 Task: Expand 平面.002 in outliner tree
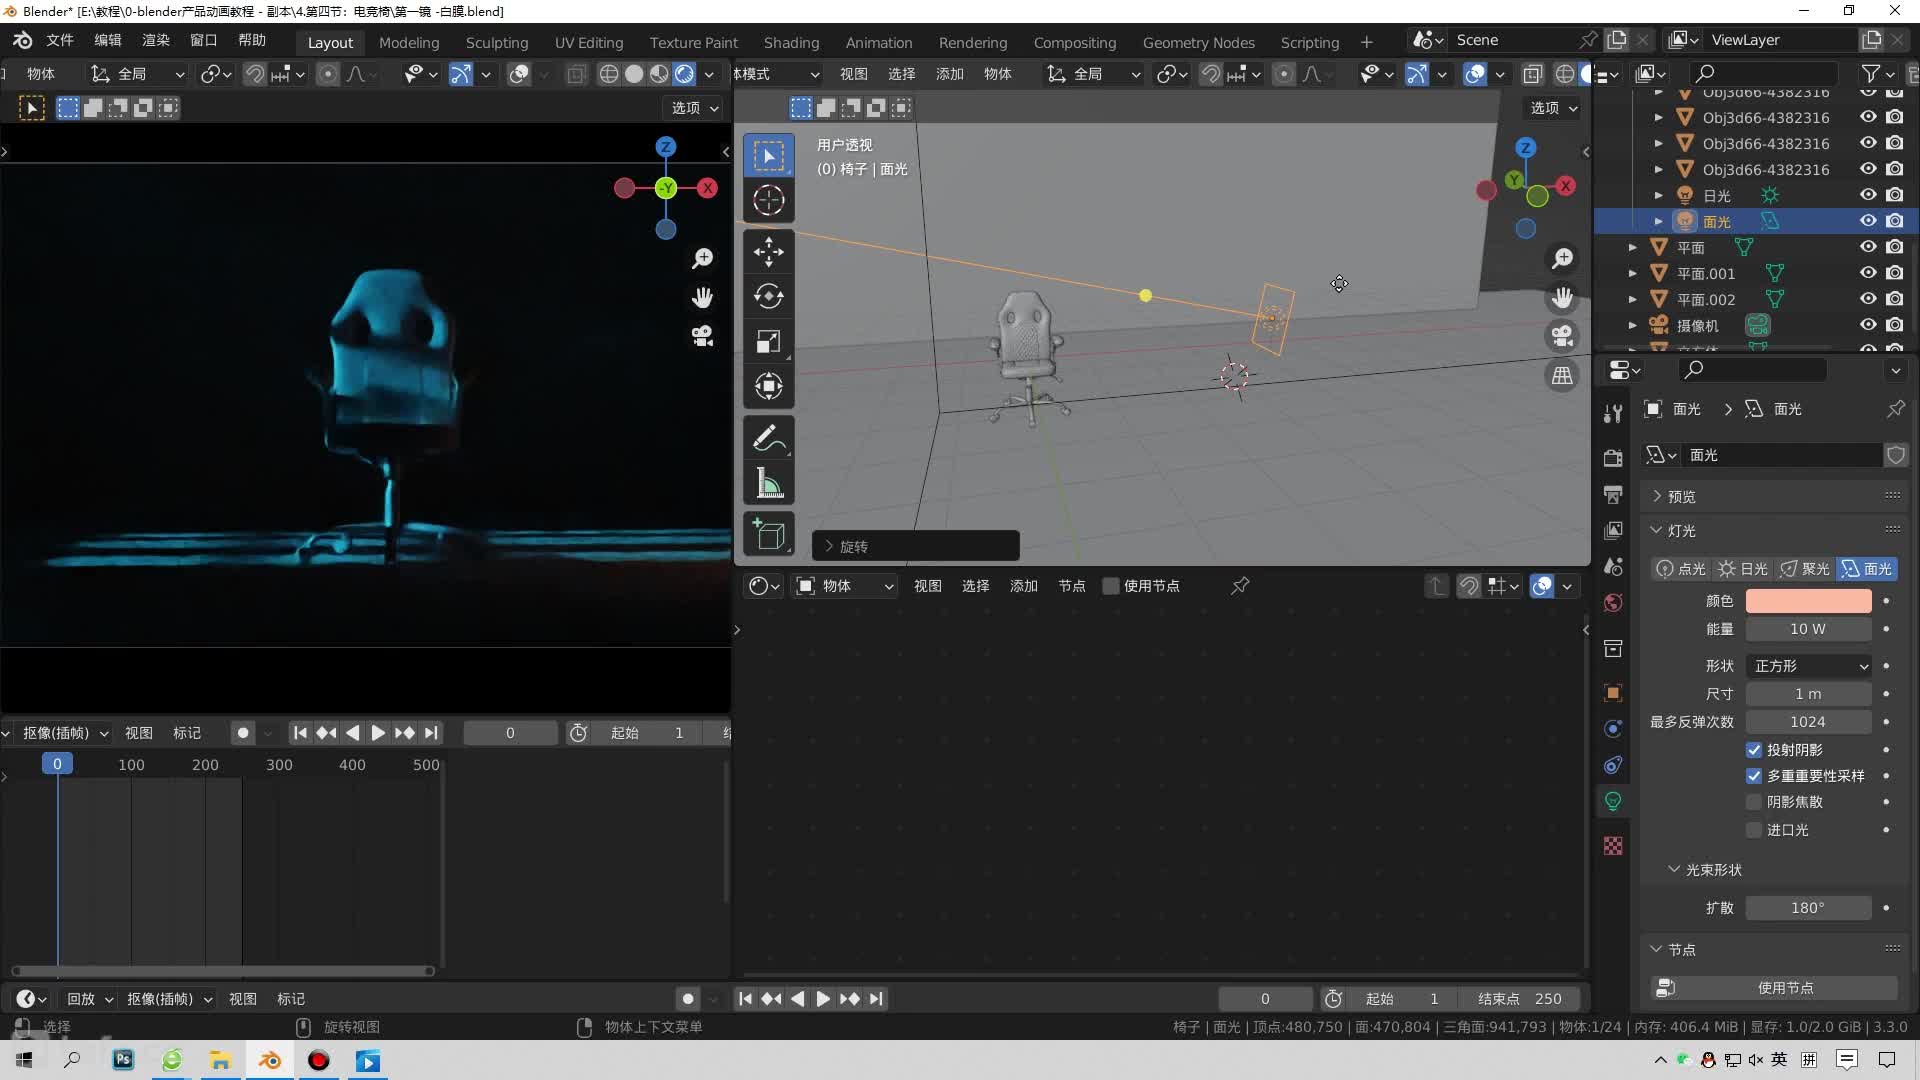click(x=1633, y=299)
